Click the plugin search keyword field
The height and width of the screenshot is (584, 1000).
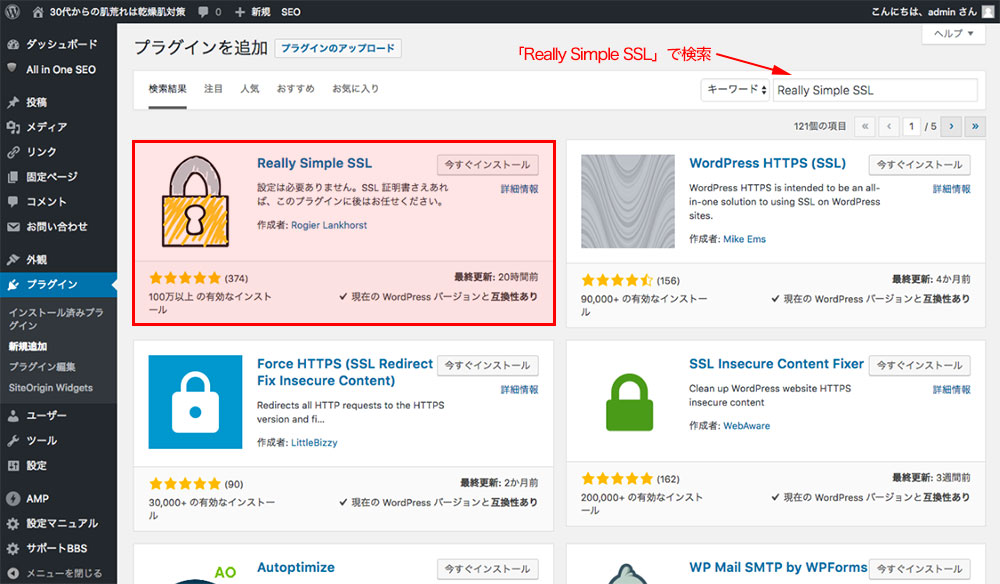coord(875,90)
